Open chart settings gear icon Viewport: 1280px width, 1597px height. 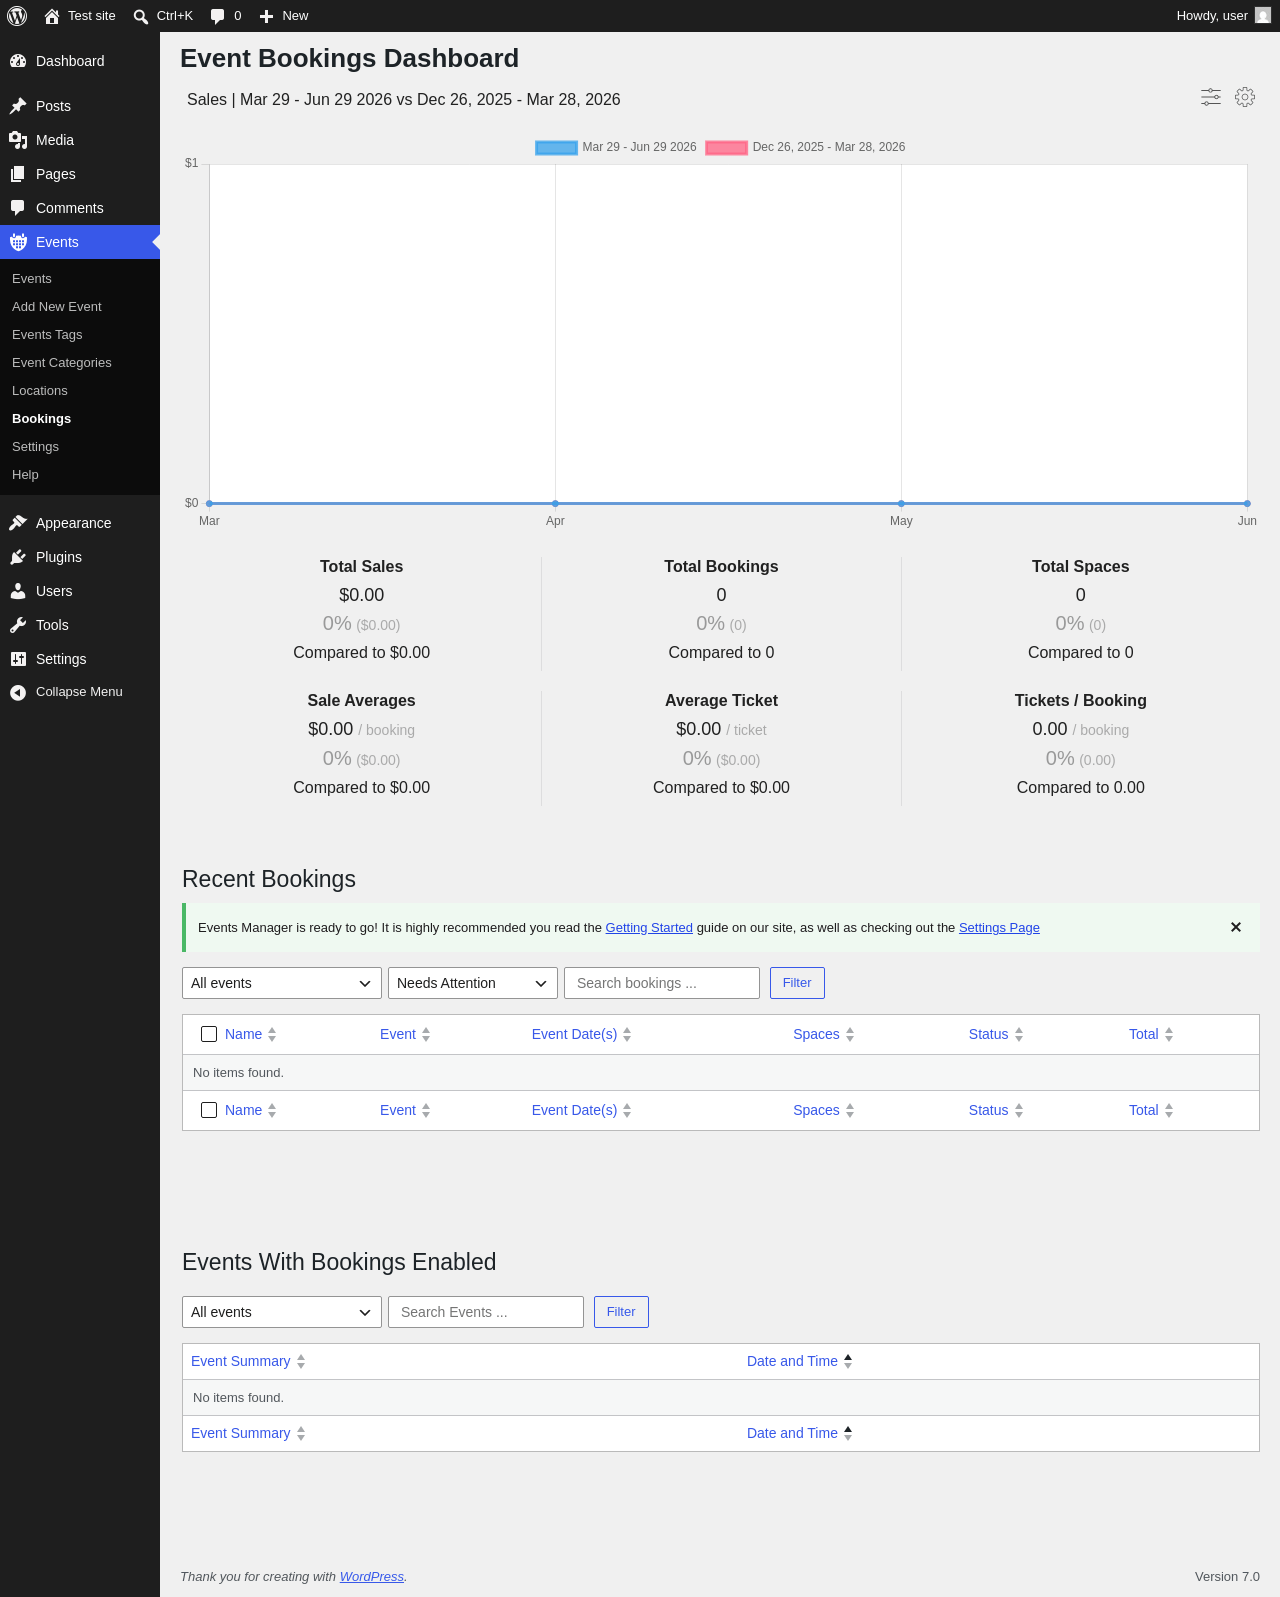1245,97
